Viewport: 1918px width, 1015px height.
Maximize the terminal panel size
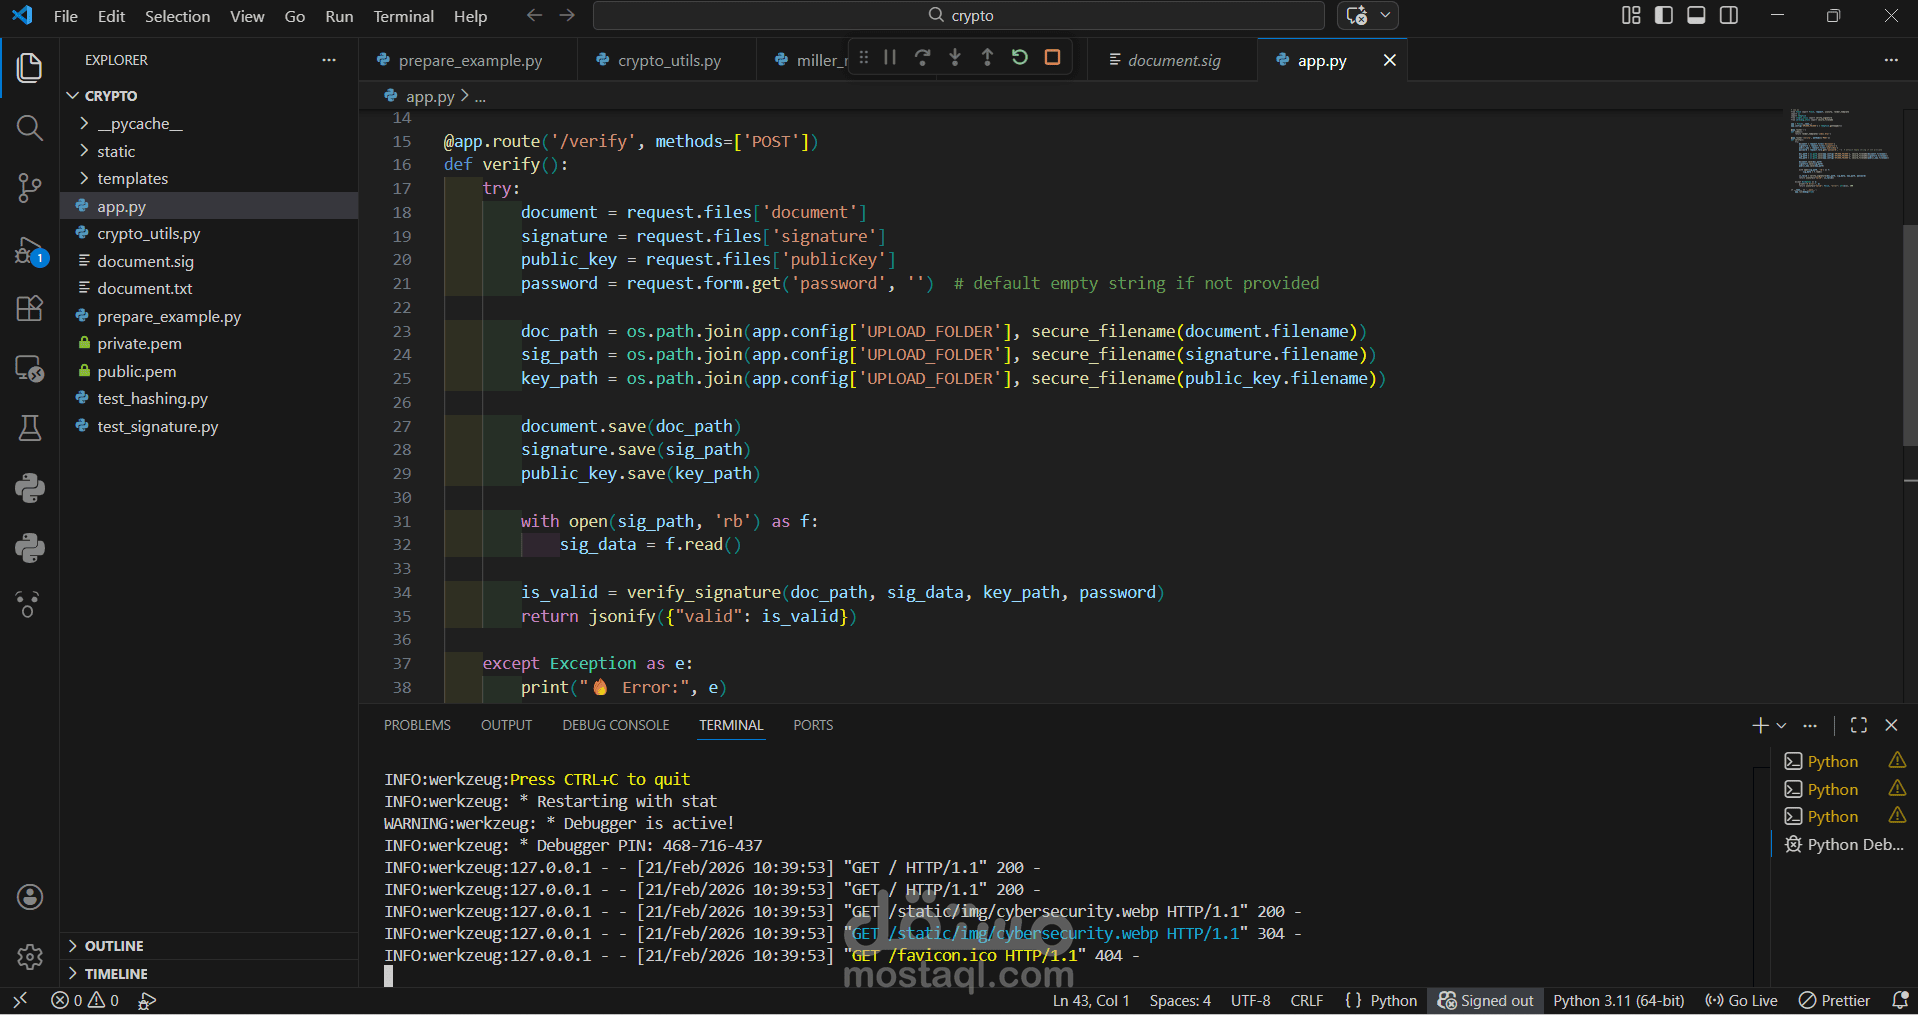point(1858,725)
